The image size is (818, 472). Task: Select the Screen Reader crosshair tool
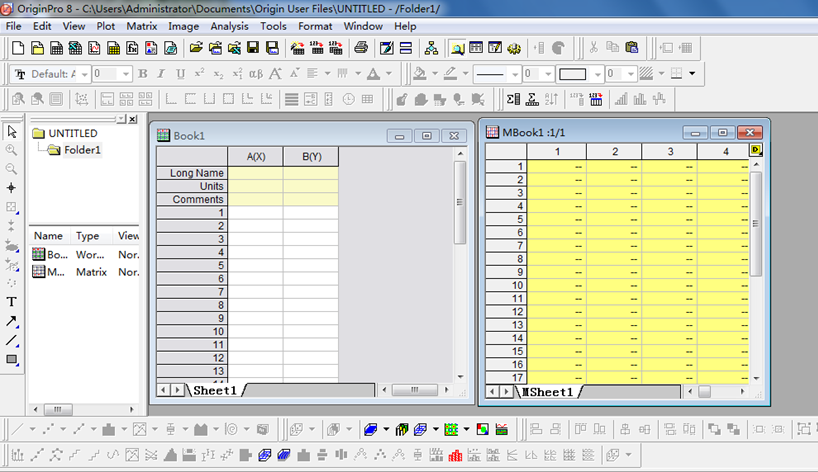pyautogui.click(x=12, y=188)
